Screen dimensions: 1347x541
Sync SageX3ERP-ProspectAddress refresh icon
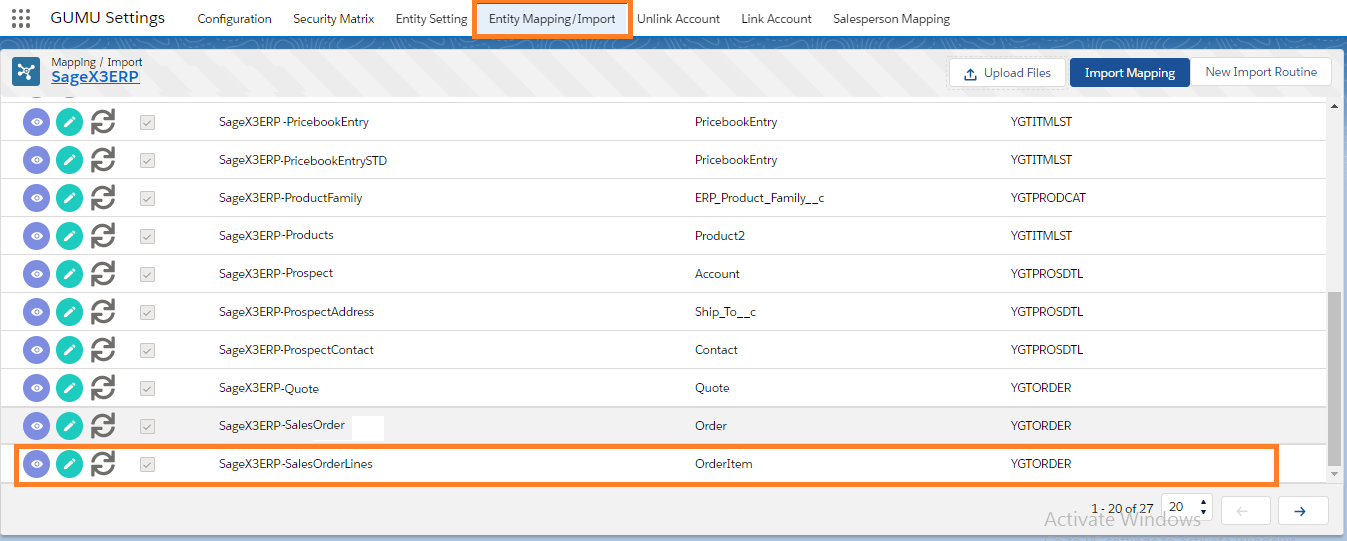coord(103,312)
